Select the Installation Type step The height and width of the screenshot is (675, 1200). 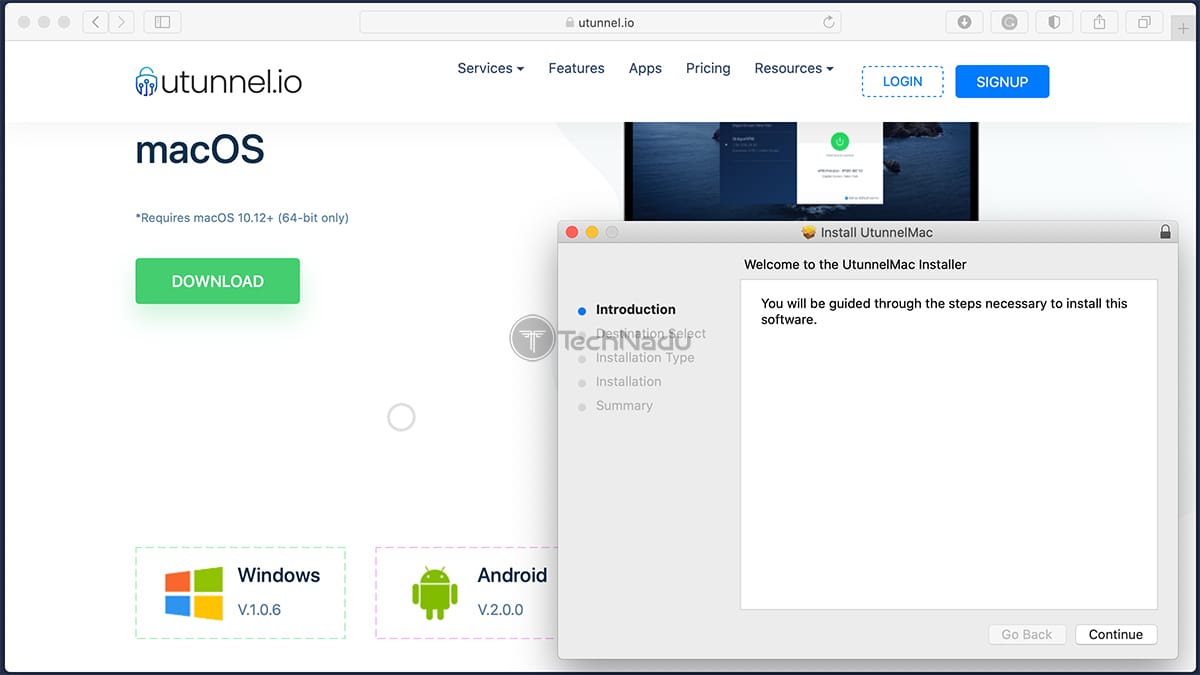[x=645, y=358]
